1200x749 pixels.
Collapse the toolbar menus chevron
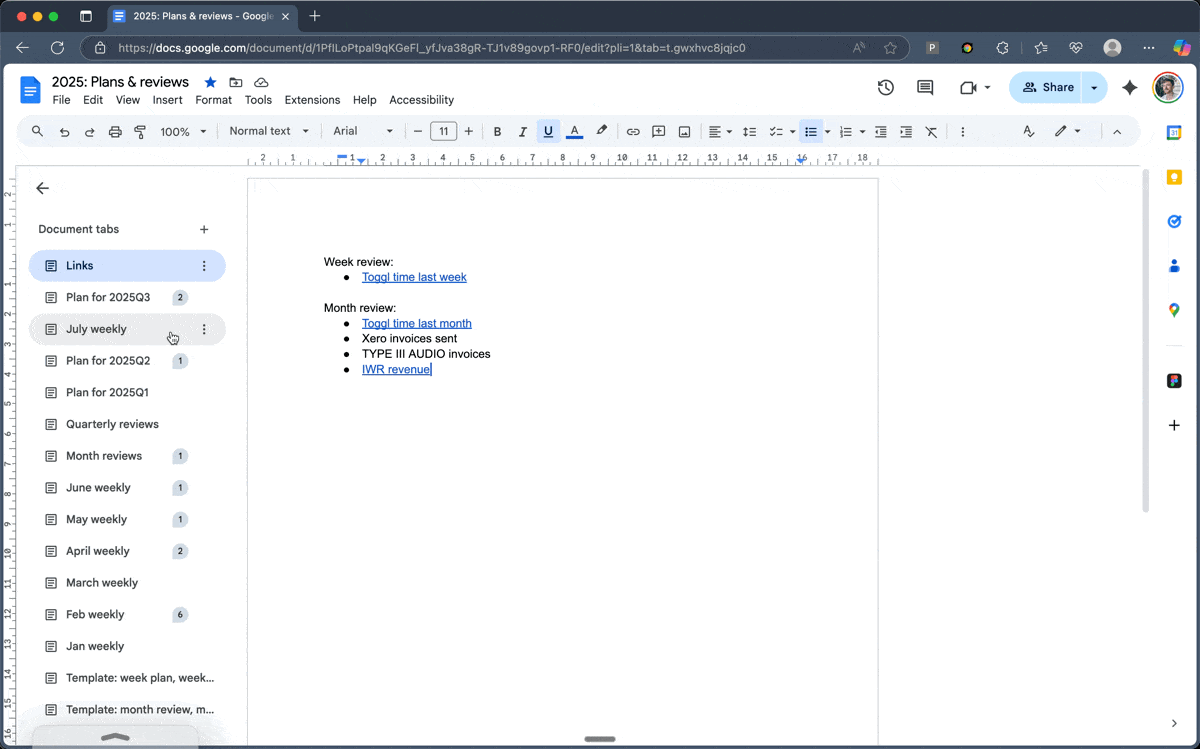[x=1117, y=131]
